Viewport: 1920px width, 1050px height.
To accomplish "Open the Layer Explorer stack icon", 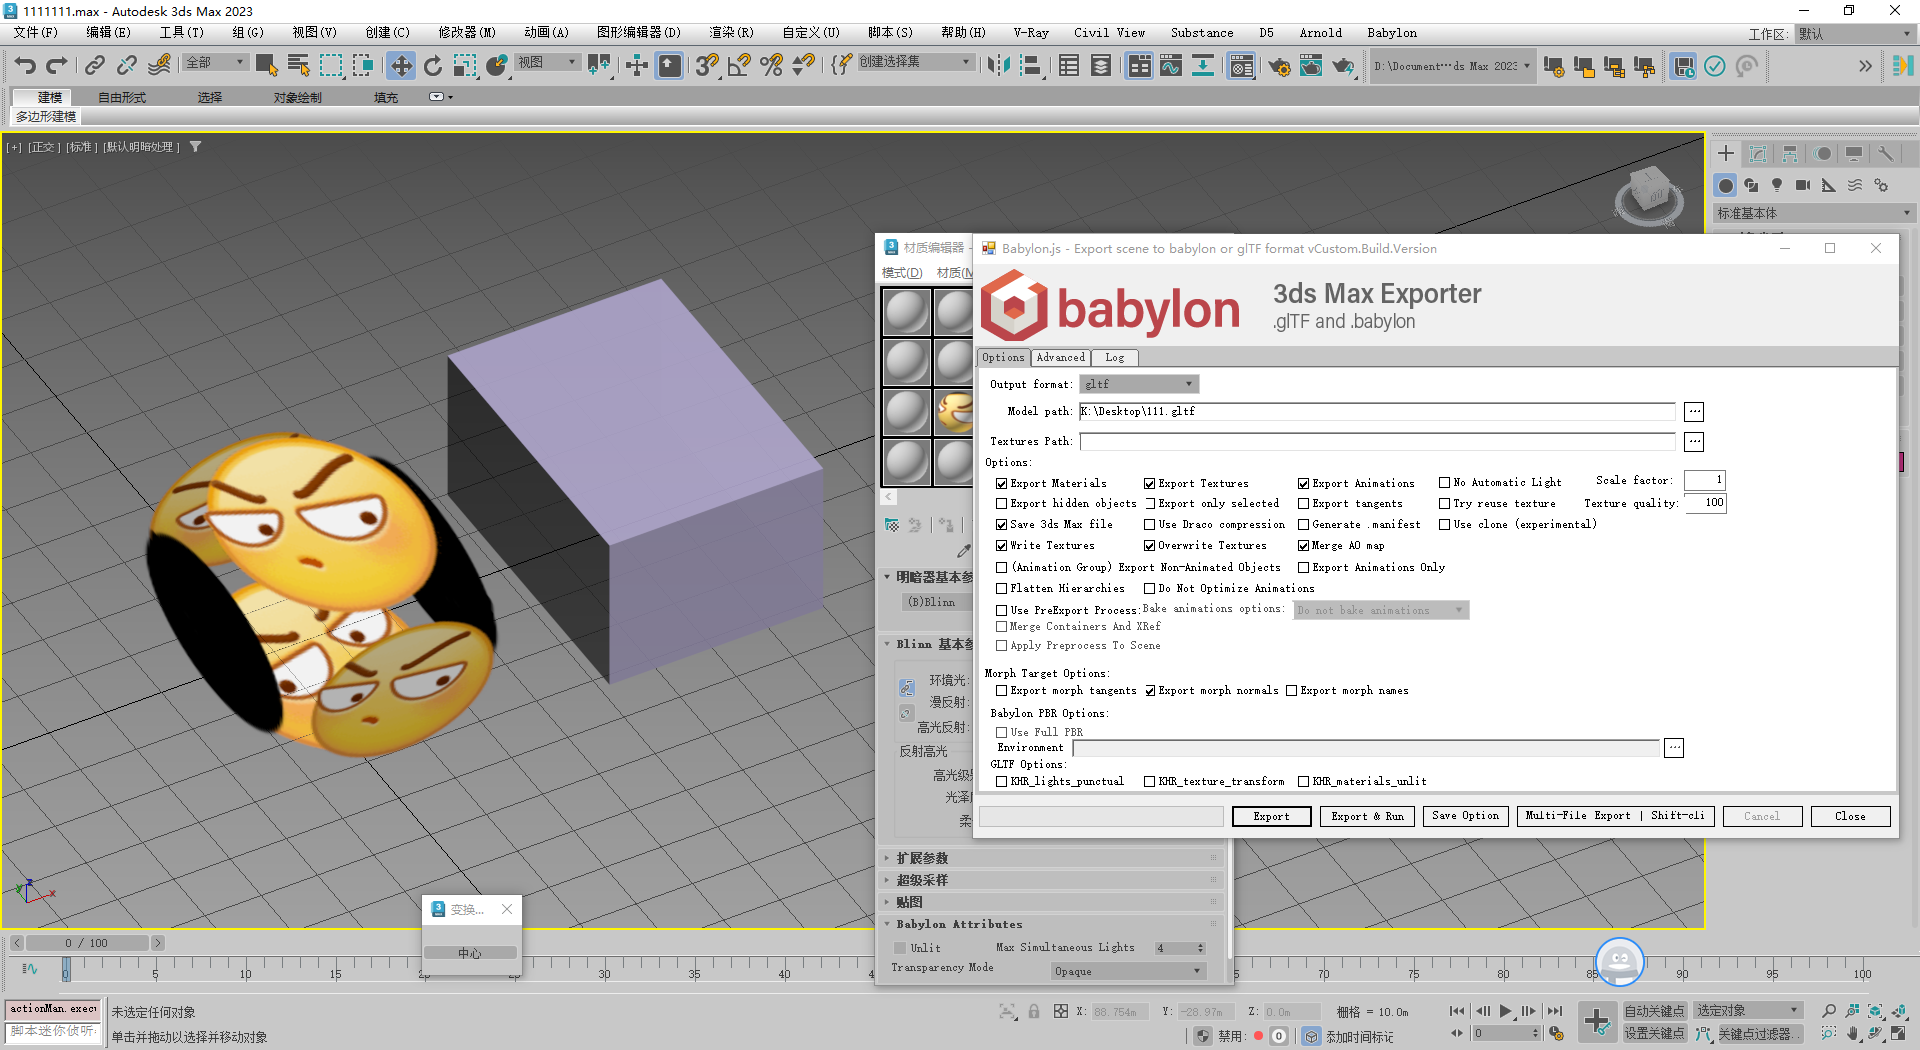I will [1101, 66].
